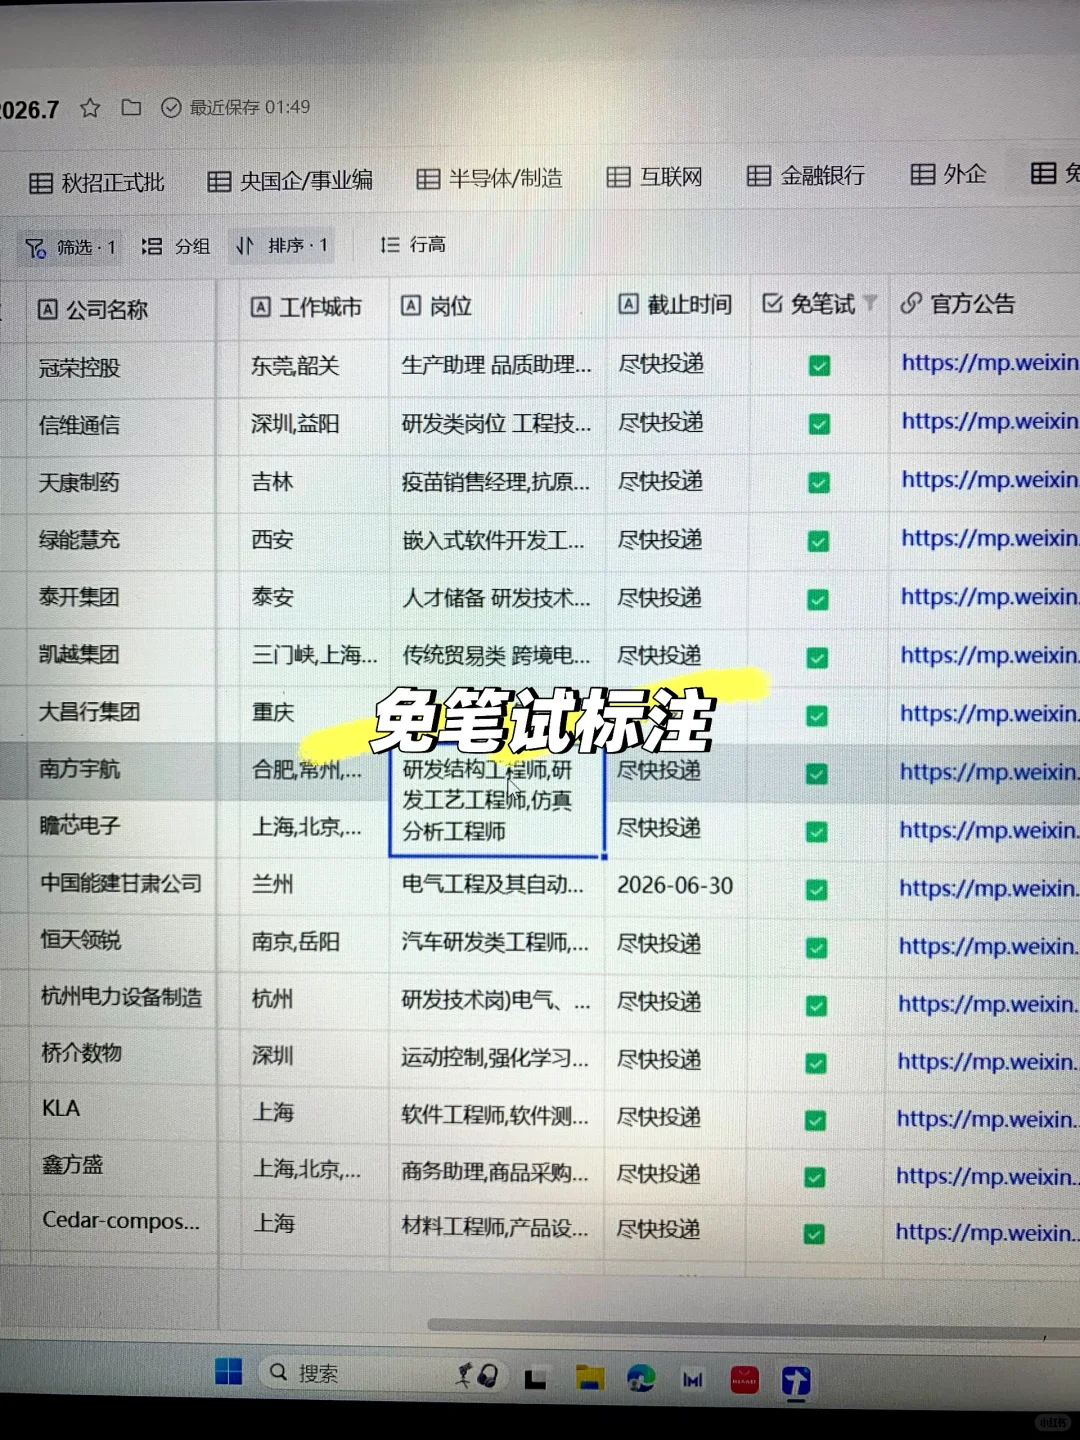This screenshot has height=1440, width=1080.
Task: Toggle 免笔试 checkbox for 凯越集团
Action: tap(817, 658)
